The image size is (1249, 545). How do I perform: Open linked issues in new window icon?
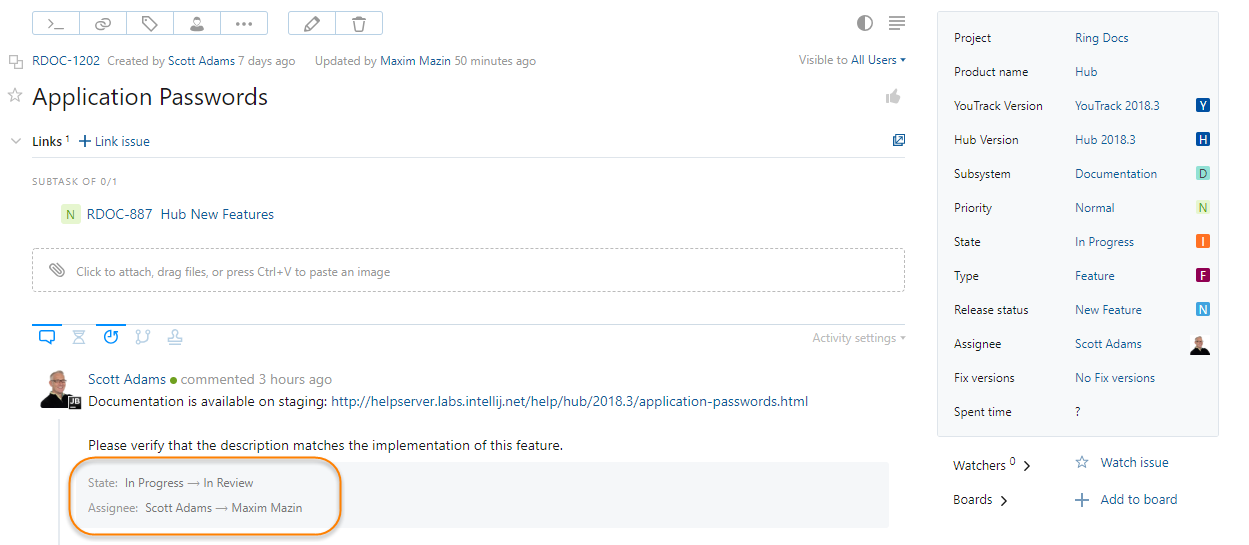coord(899,141)
